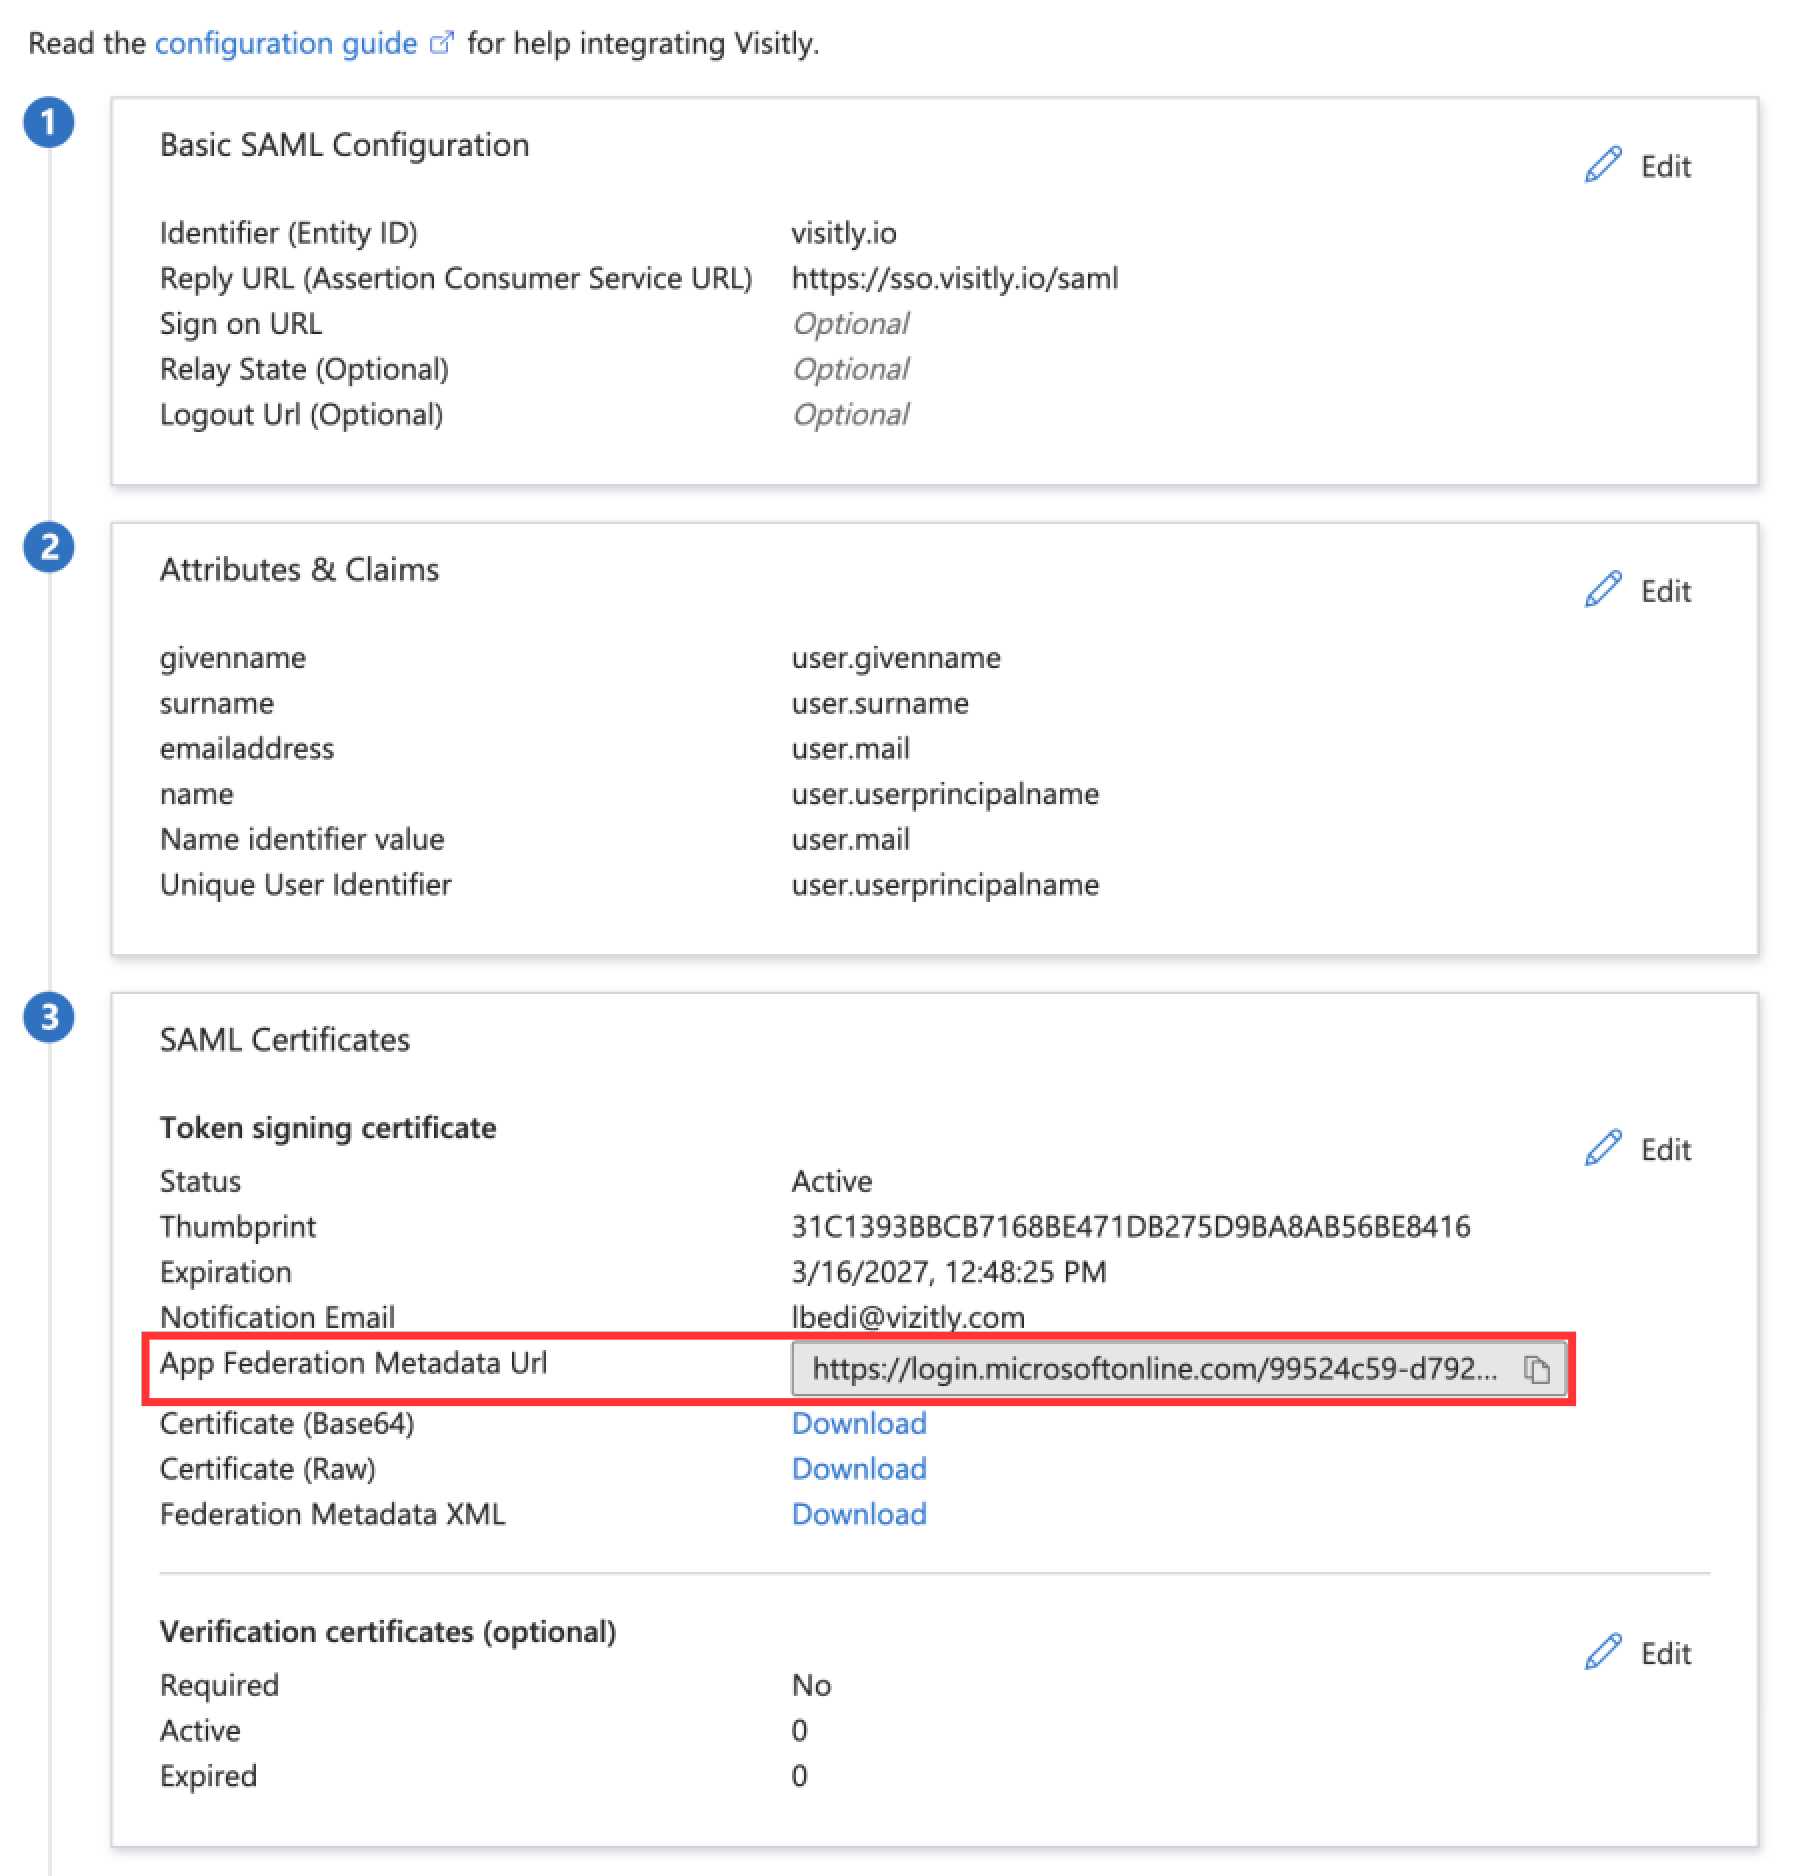1817x1876 pixels.
Task: Click the Optional value for Sign on URL
Action: 850,324
